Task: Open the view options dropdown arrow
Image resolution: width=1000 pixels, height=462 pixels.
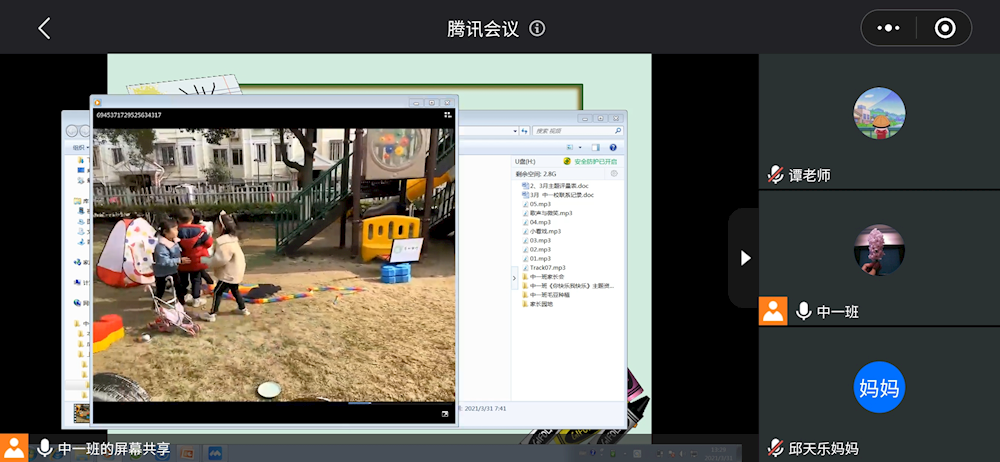Action: tap(580, 147)
